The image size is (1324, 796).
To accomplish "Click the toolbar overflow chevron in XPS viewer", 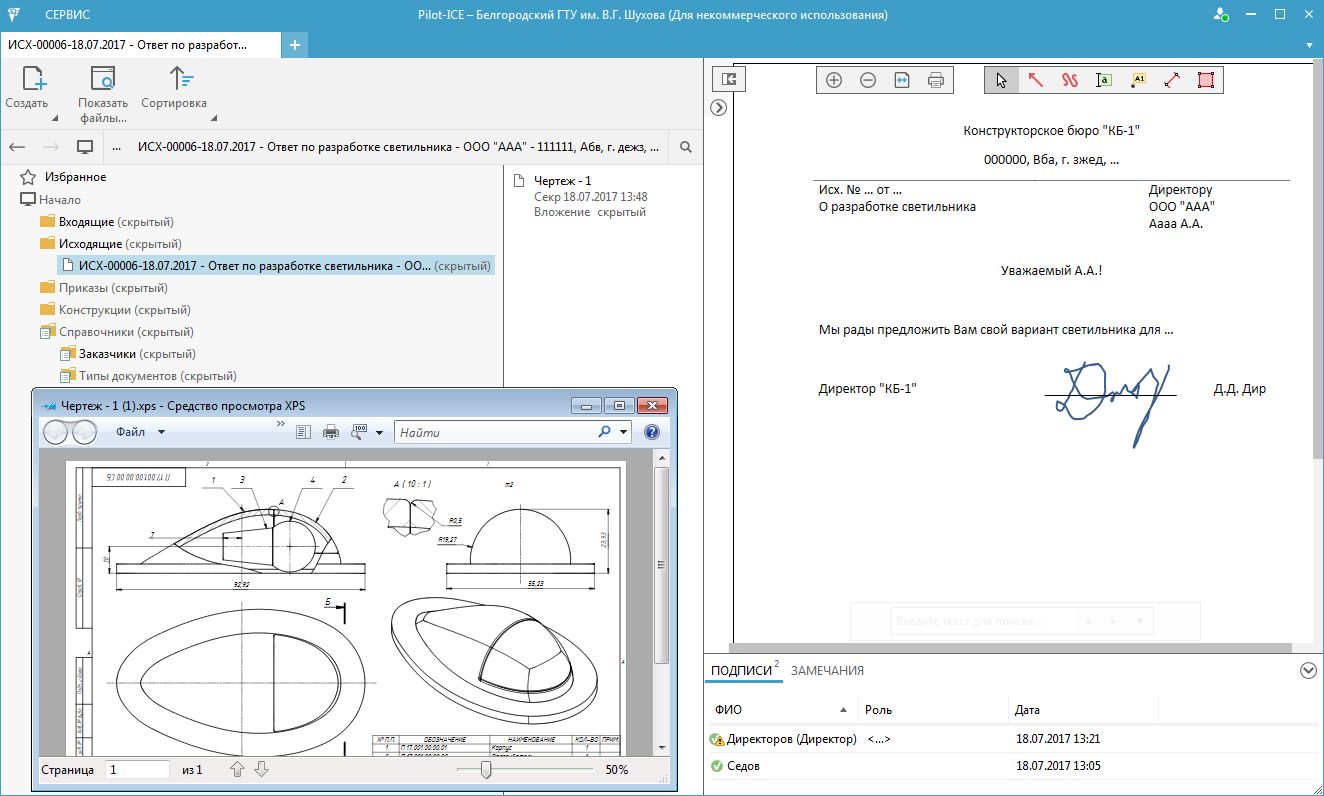I will coord(281,424).
